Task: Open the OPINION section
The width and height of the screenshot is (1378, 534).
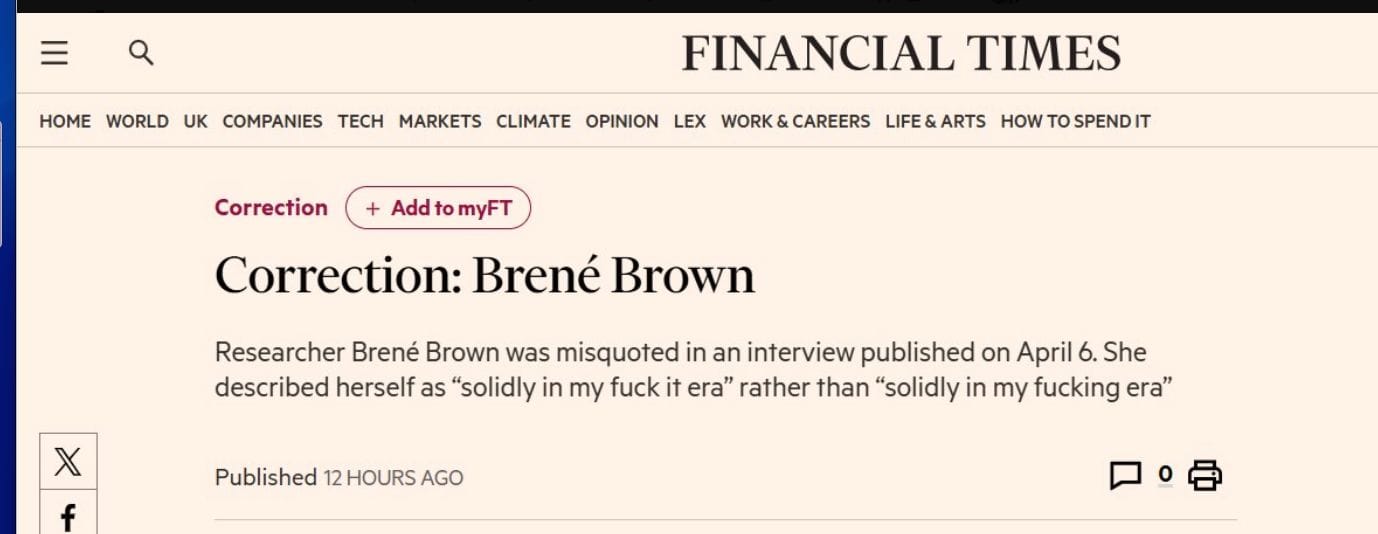Action: (622, 121)
